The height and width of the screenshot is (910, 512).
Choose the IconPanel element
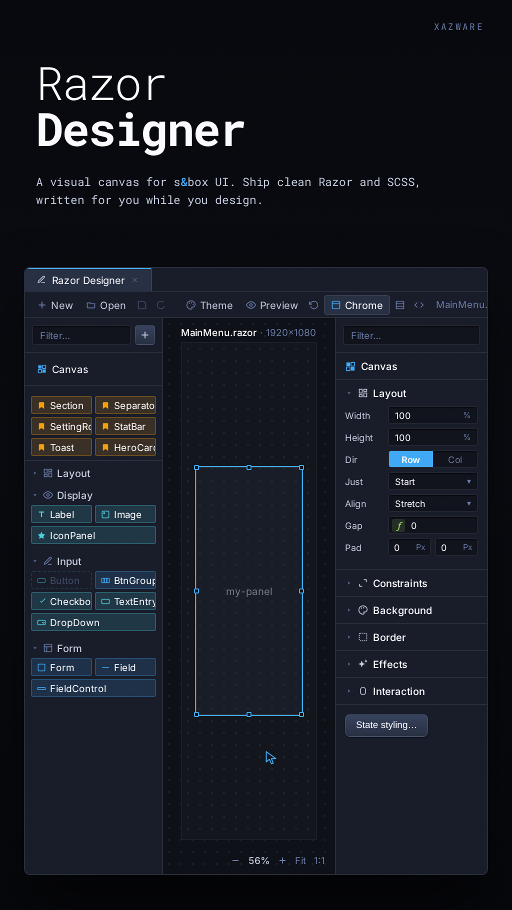[93, 535]
